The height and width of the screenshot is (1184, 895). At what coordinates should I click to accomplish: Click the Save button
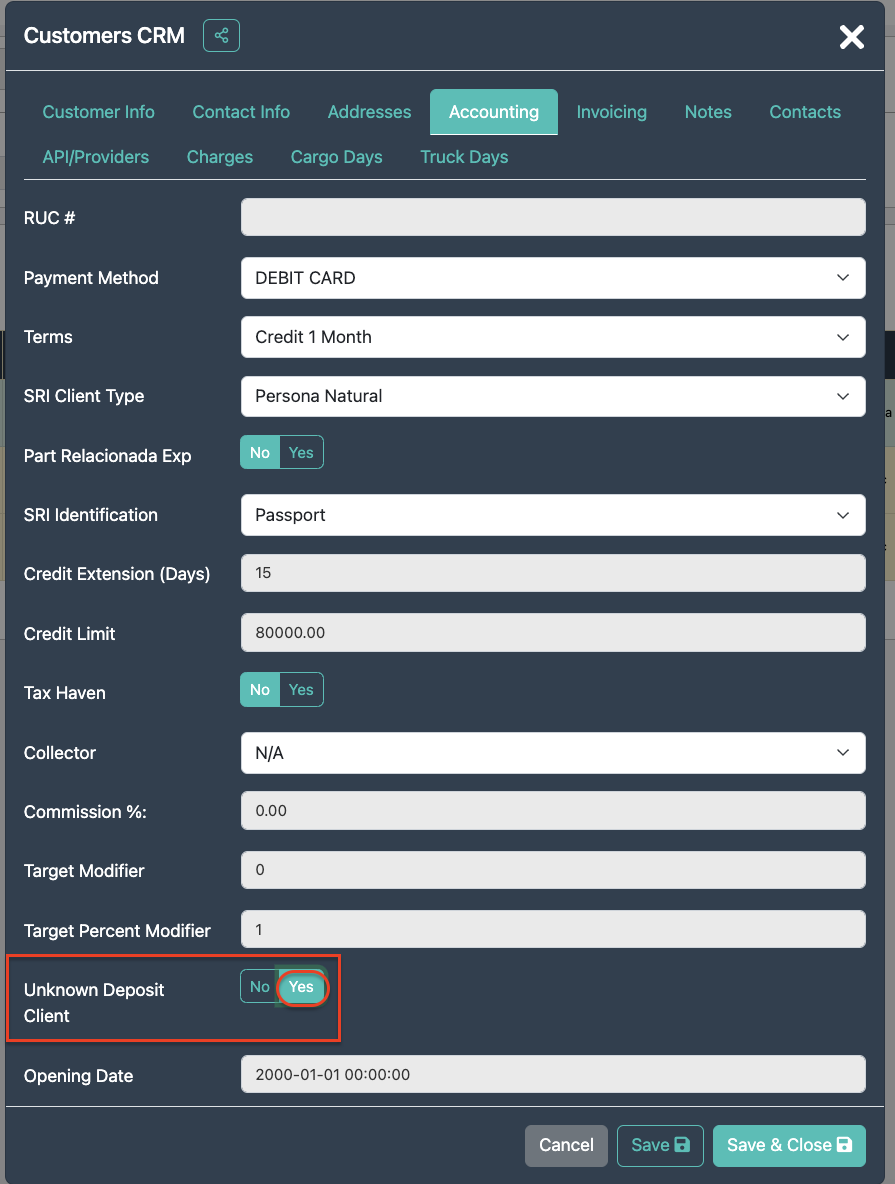tap(660, 1145)
